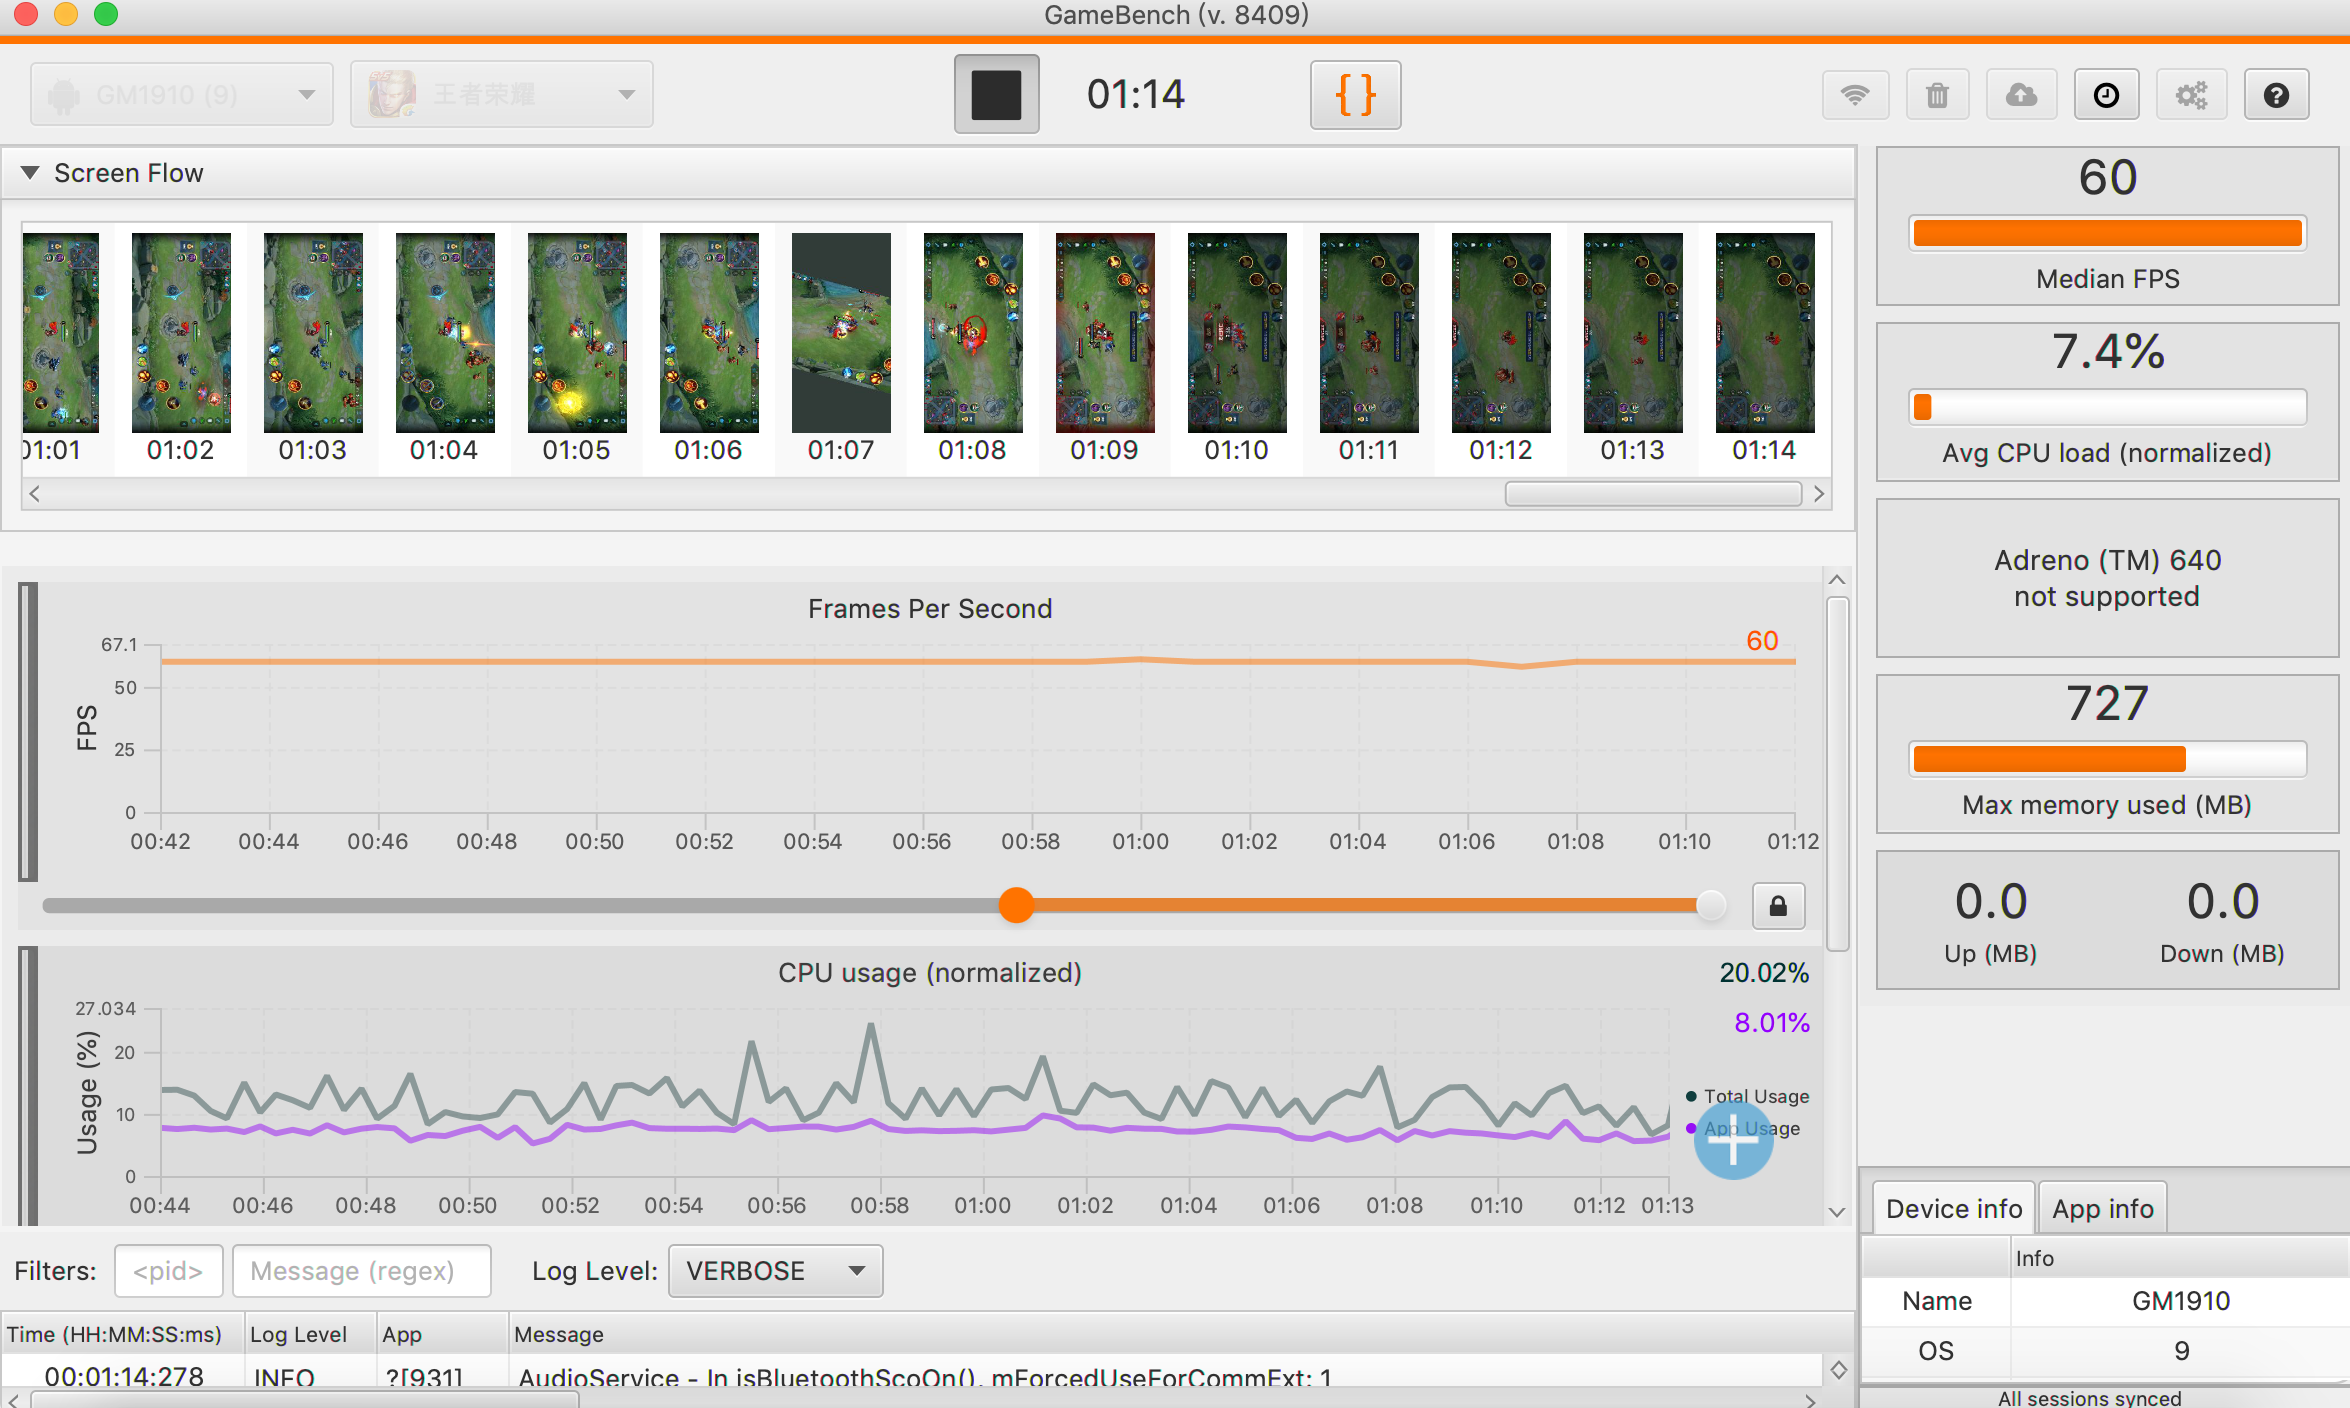Viewport: 2350px width, 1408px height.
Task: Click the Adreno (TM) 640 not supported panel
Action: pyautogui.click(x=2107, y=578)
